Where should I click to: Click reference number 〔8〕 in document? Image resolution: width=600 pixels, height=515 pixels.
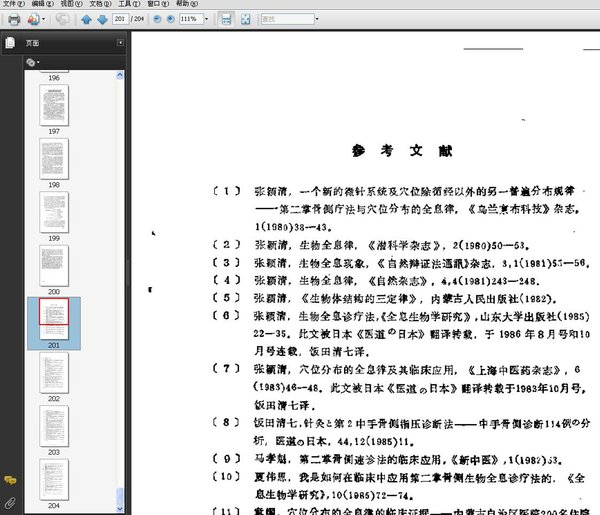227,422
